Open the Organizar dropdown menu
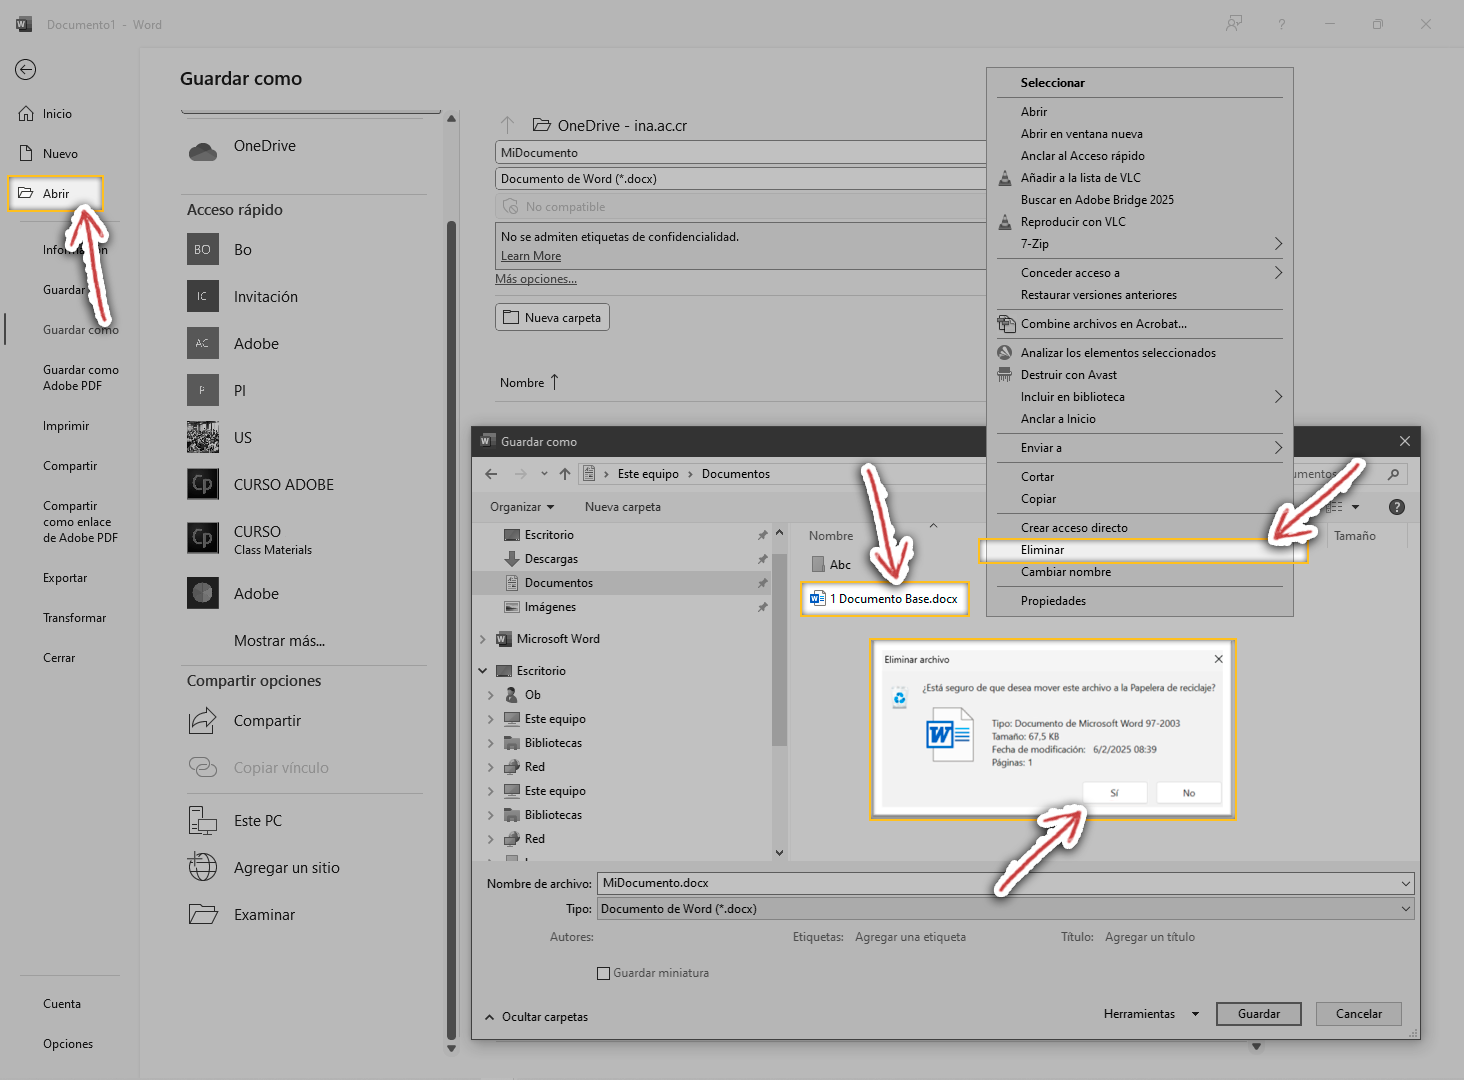1464x1080 pixels. pyautogui.click(x=521, y=507)
